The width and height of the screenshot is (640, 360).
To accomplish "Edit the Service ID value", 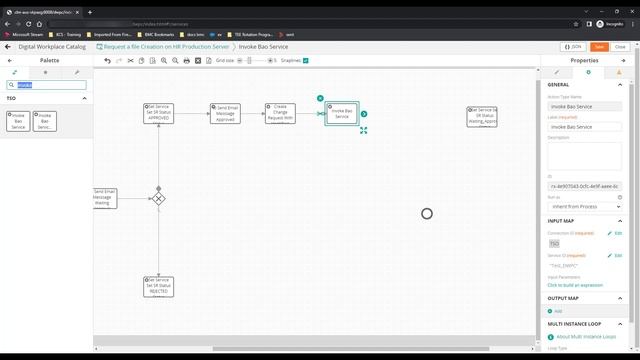I will pyautogui.click(x=615, y=256).
